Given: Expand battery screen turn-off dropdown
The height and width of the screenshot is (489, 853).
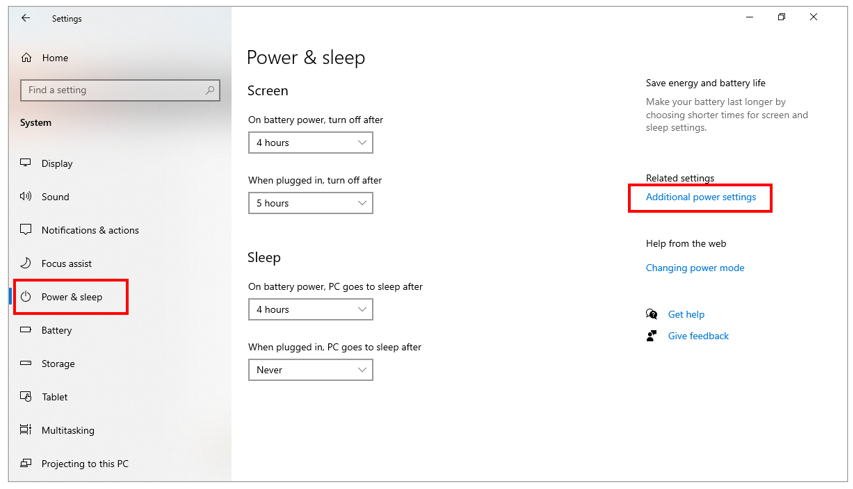Looking at the screenshot, I should coord(311,143).
